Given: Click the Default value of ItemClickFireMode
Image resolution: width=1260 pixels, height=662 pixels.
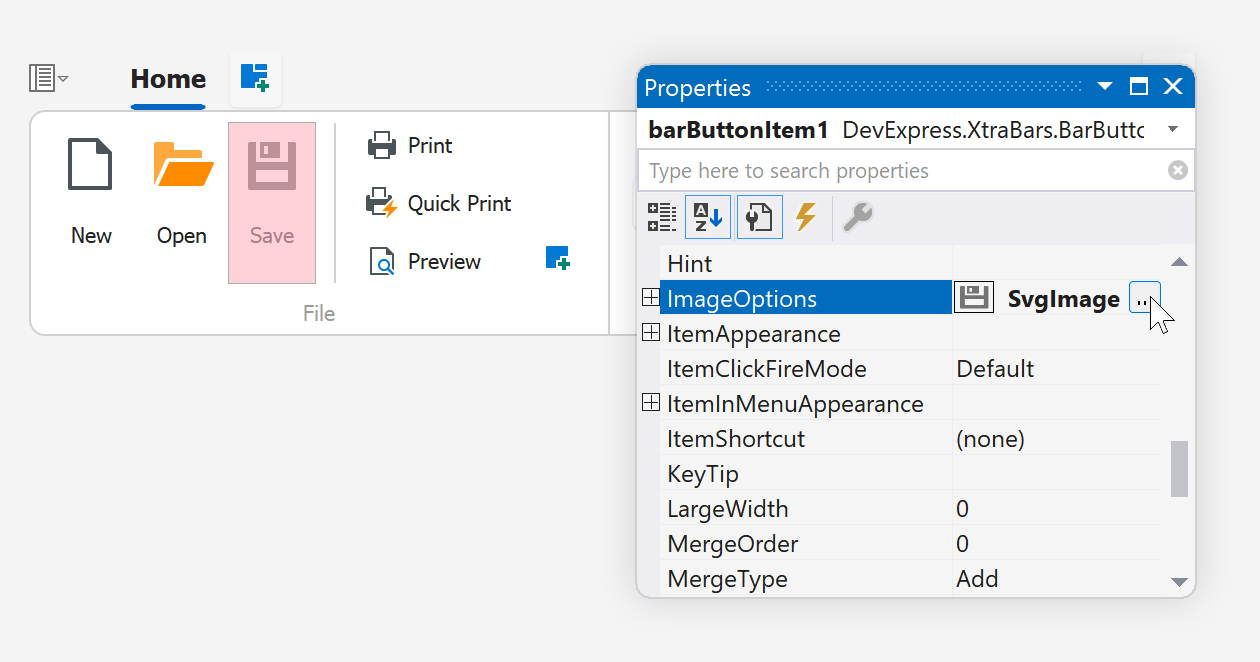Looking at the screenshot, I should coord(995,369).
